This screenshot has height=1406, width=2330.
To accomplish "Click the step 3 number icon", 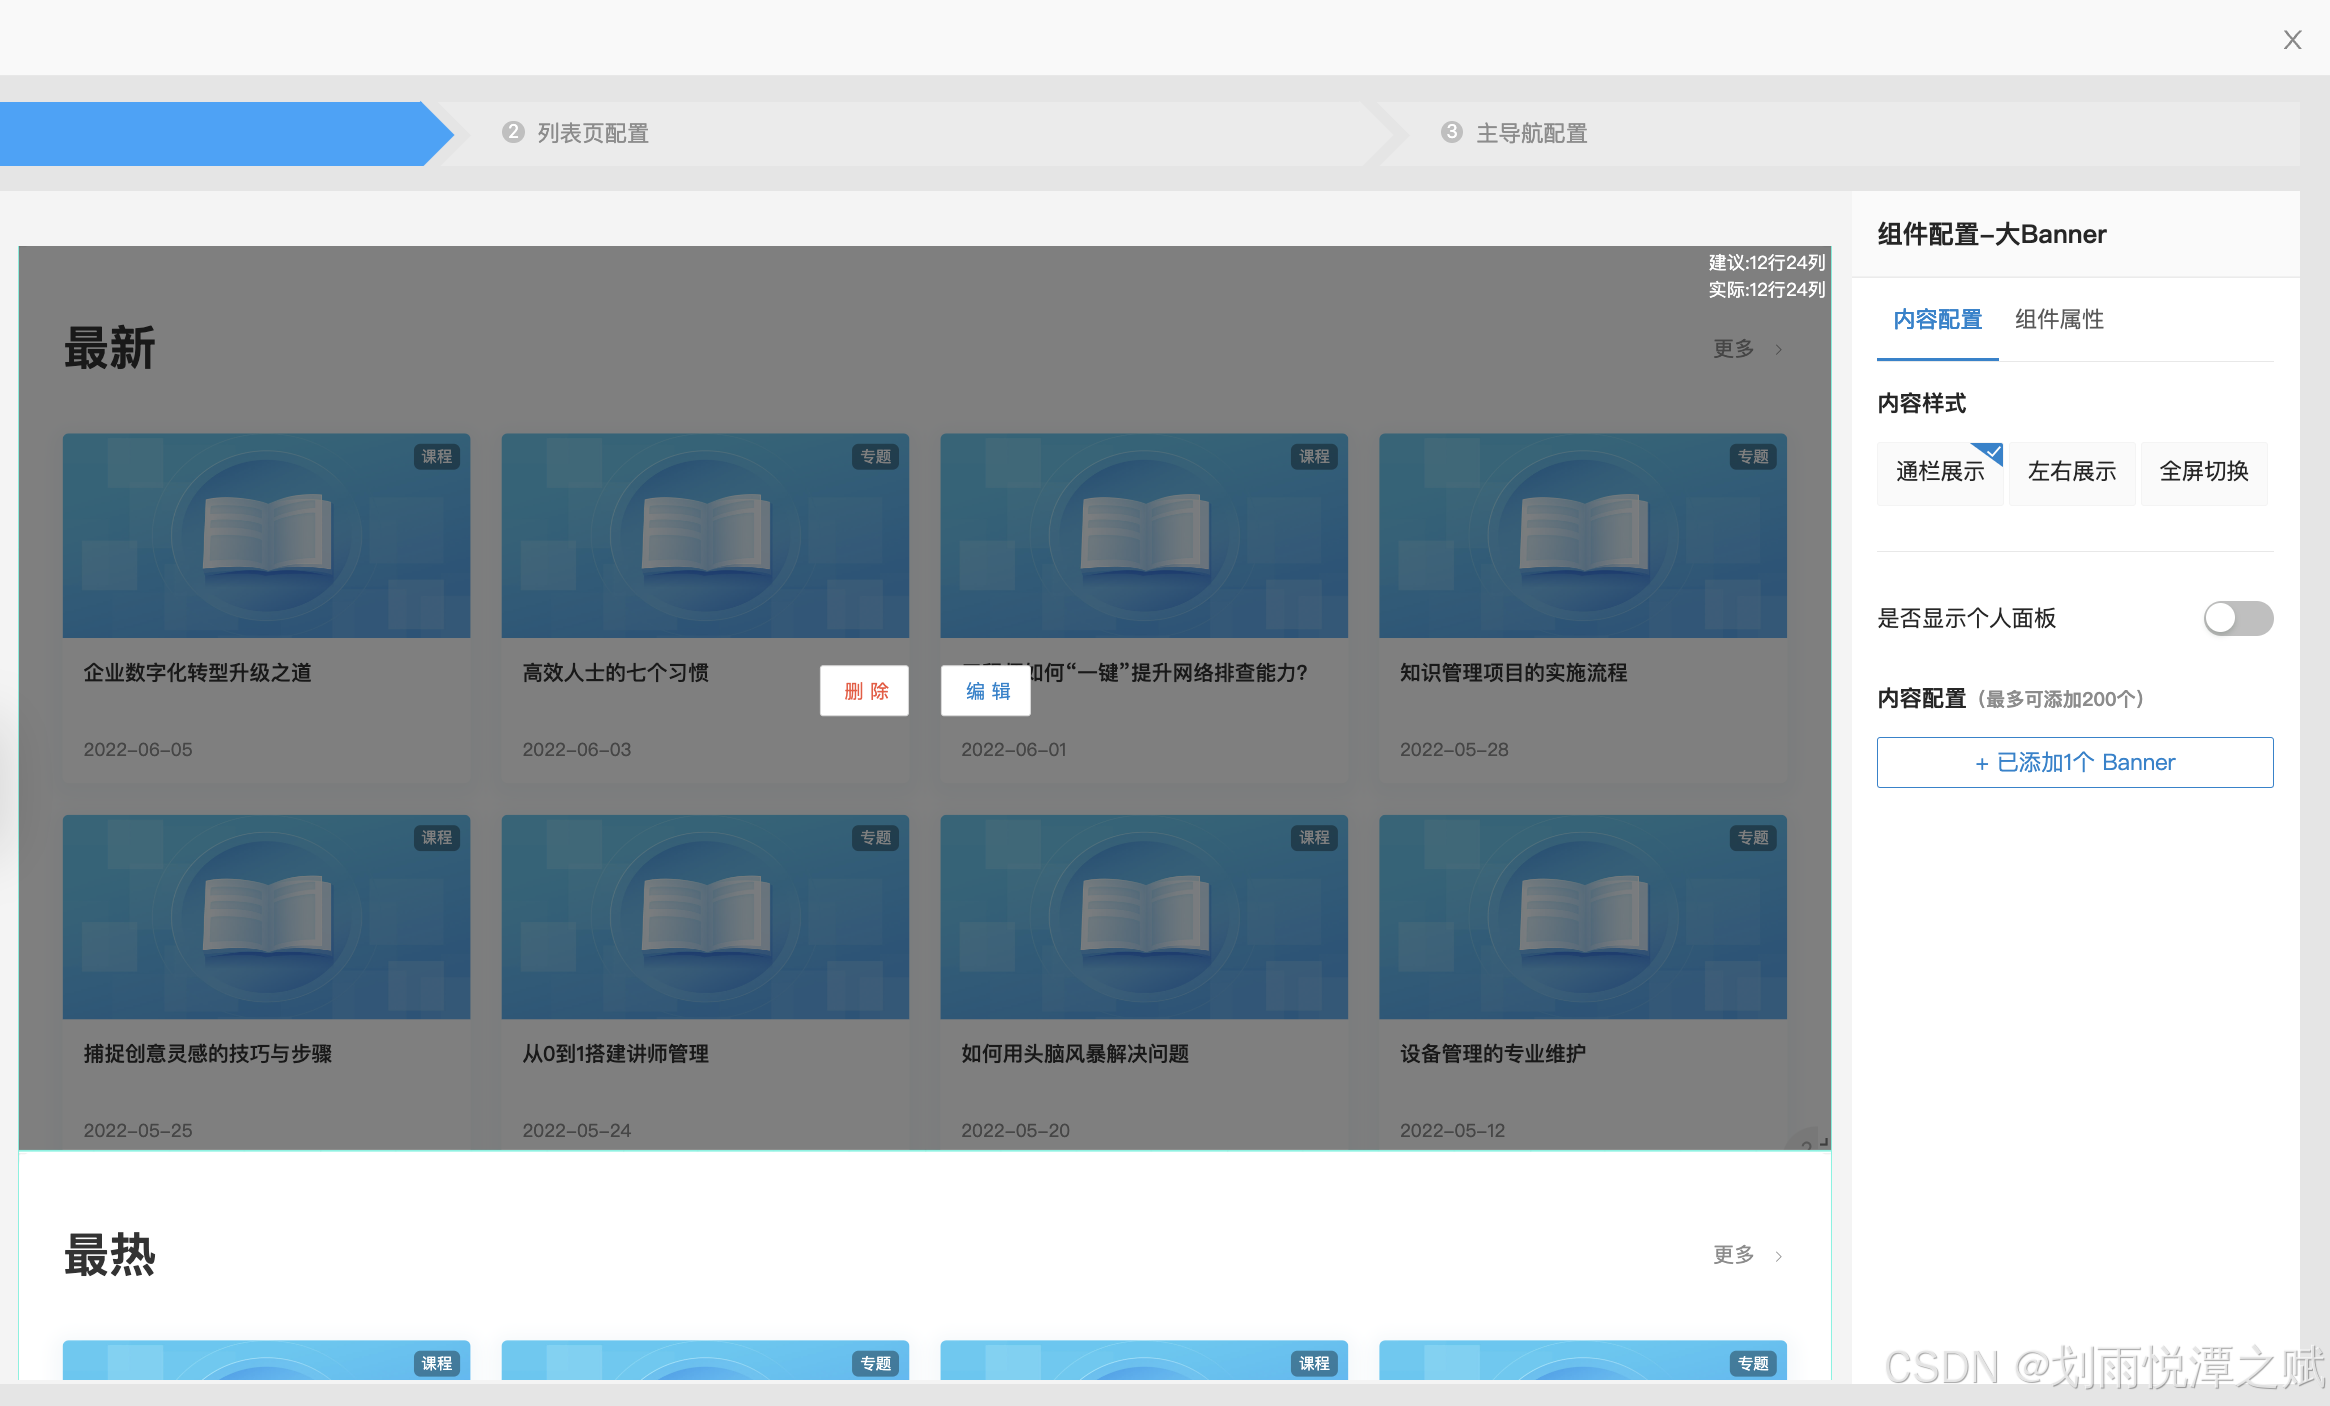I will 1451,133.
